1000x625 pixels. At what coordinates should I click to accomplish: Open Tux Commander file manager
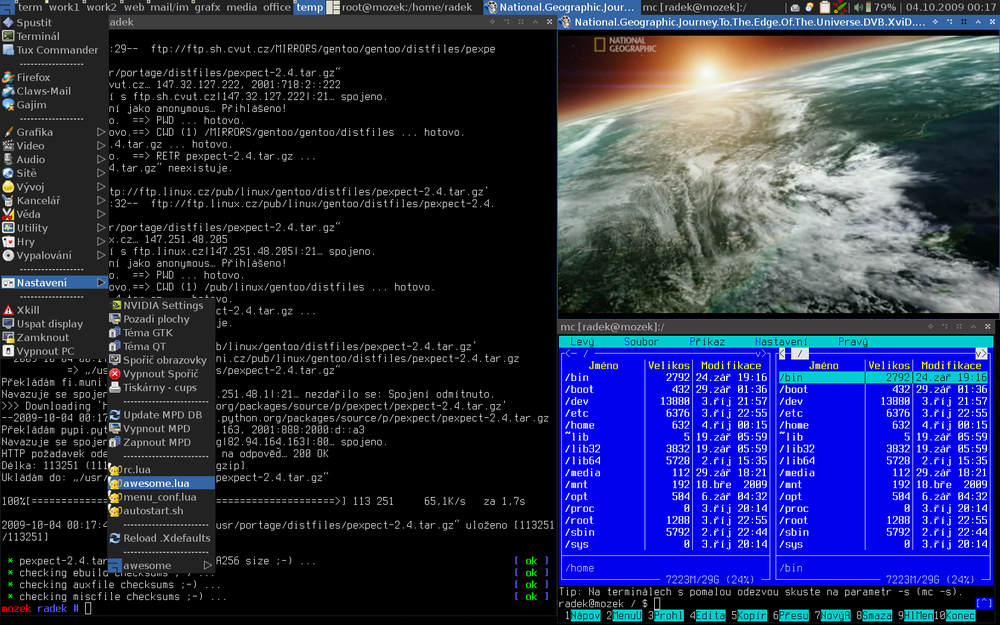coord(57,50)
